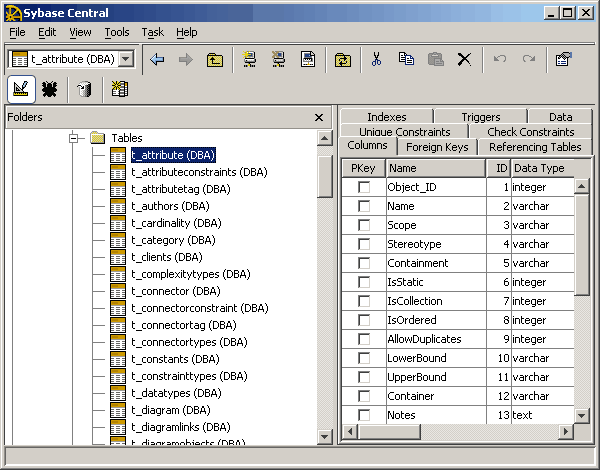The height and width of the screenshot is (470, 600).
Task: Click the t_connector table icon
Action: [118, 291]
